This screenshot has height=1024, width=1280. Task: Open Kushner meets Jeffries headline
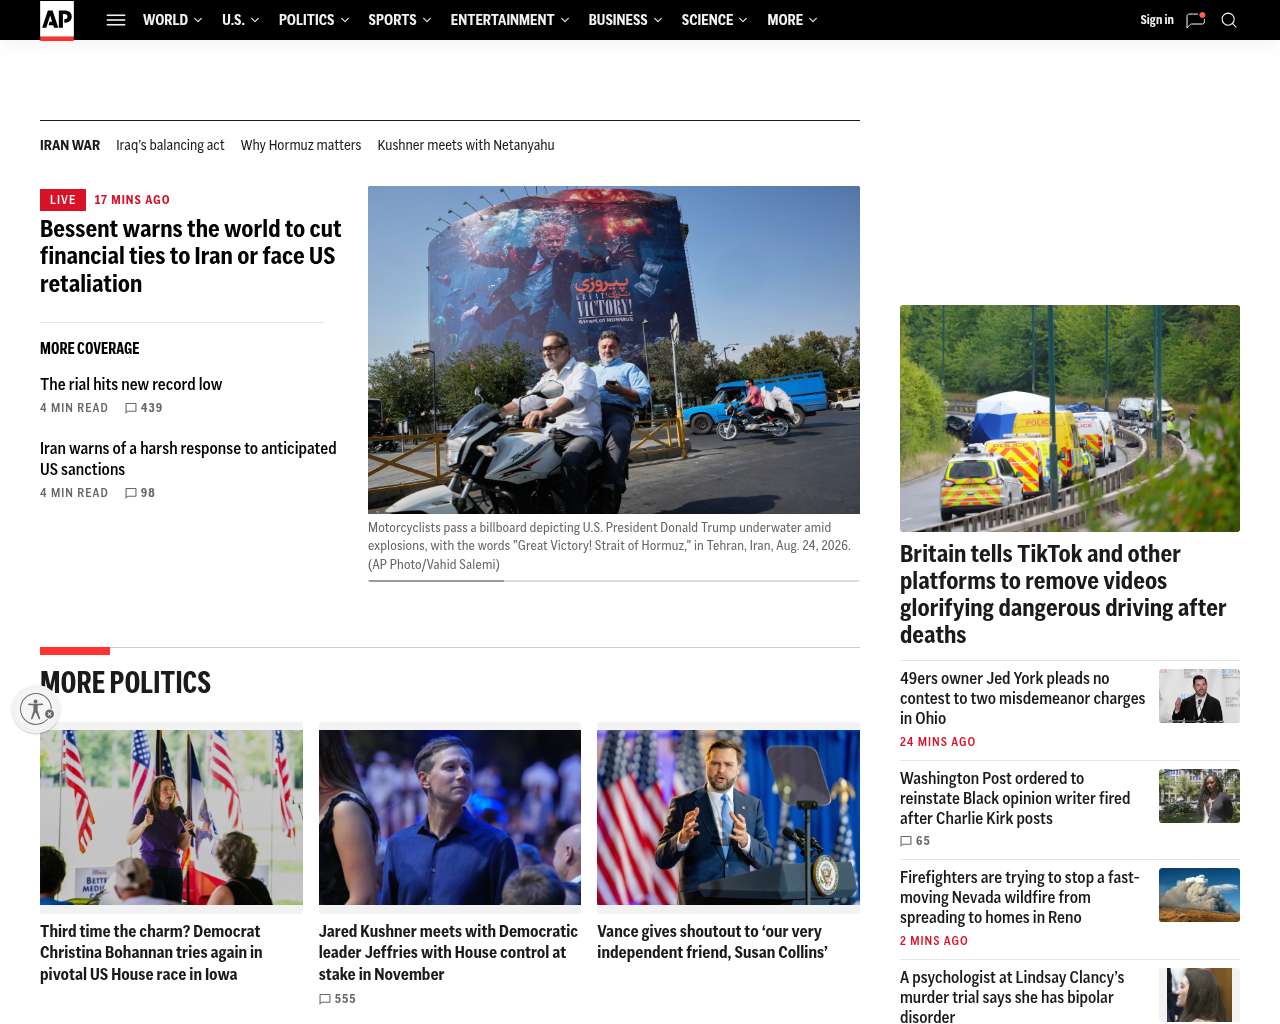tap(448, 953)
